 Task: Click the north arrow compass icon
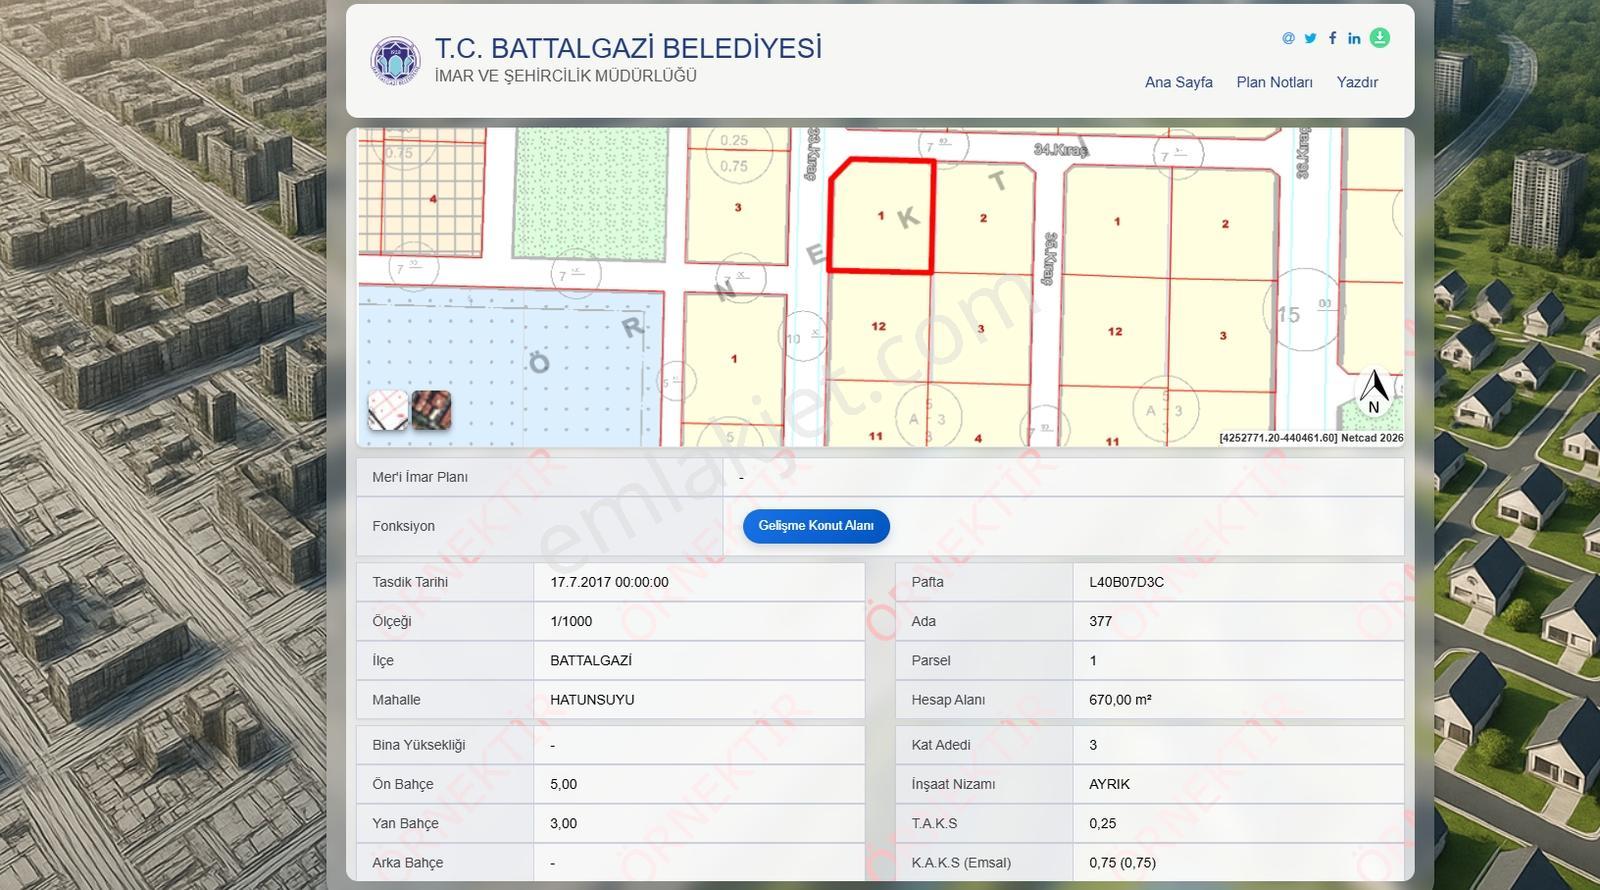click(1374, 392)
